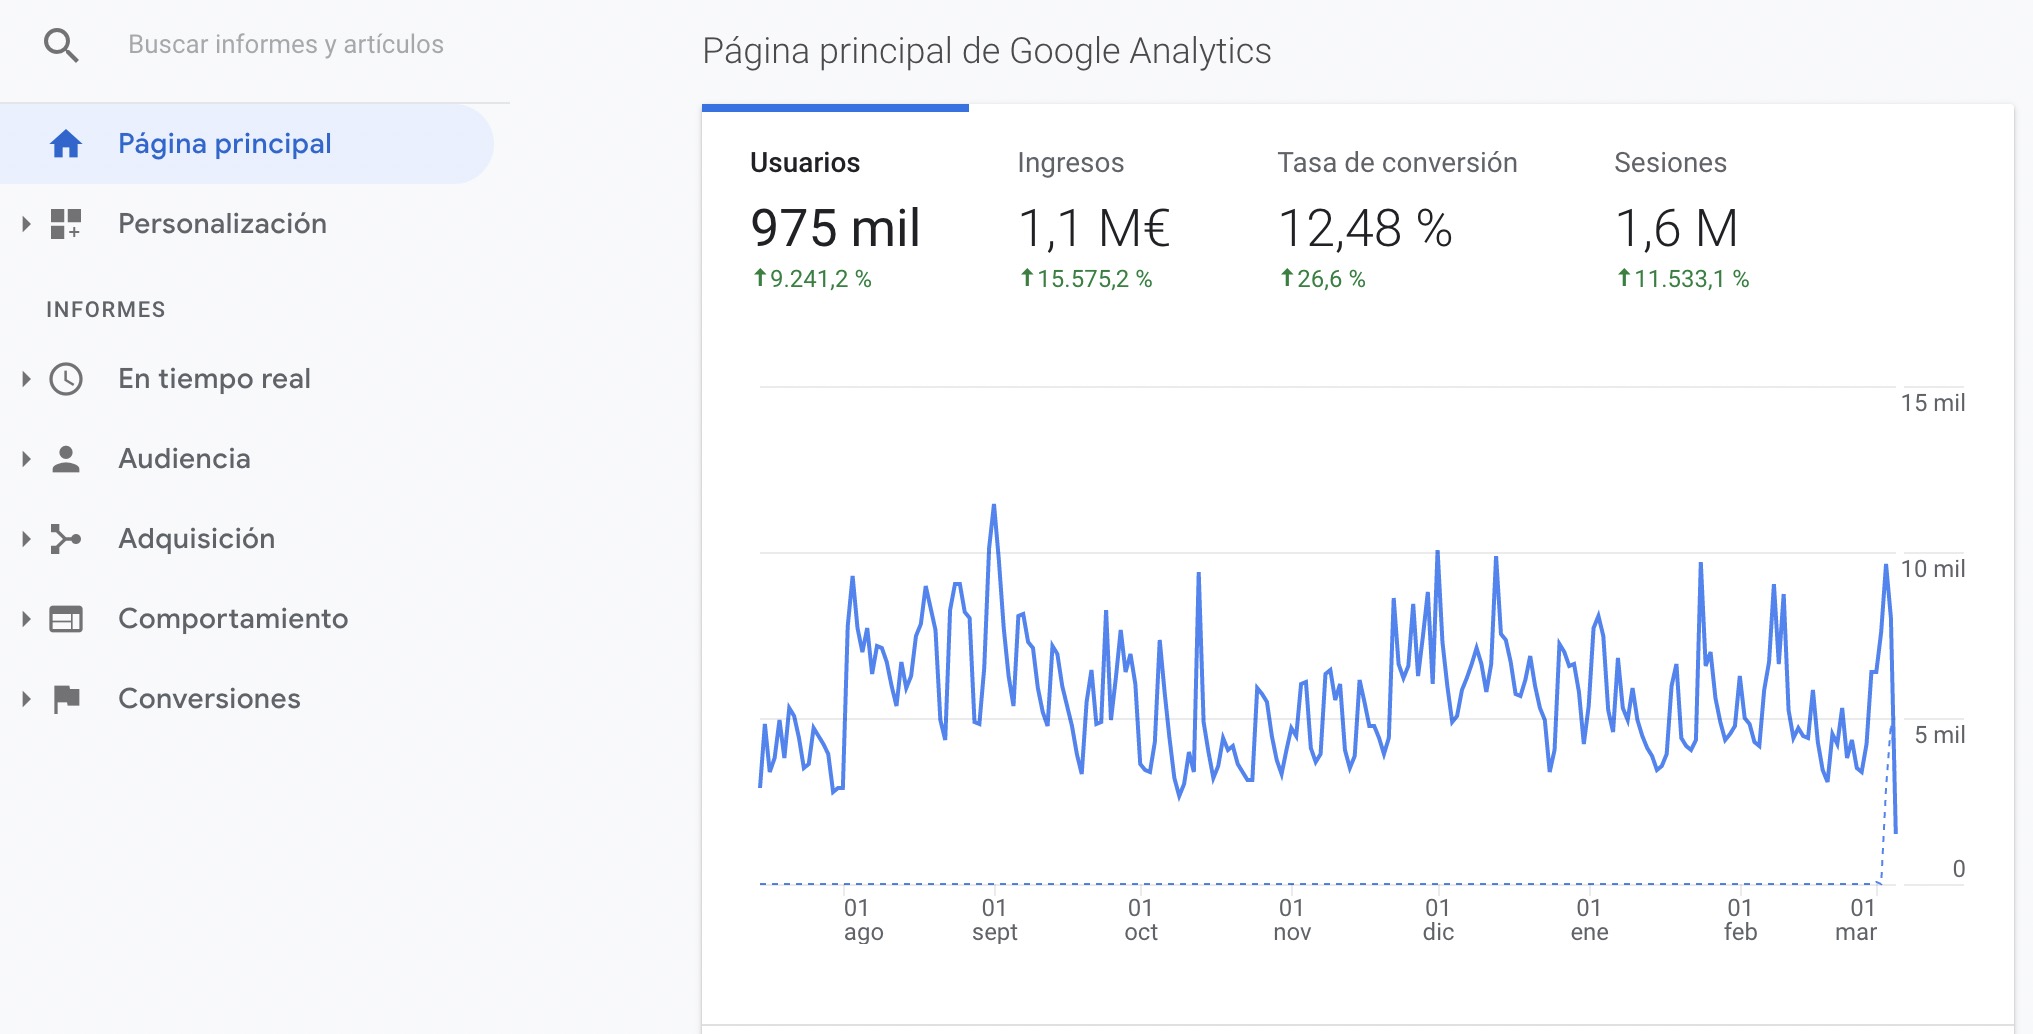Click the 12,48 % conversion rate value
This screenshot has height=1034, width=2033.
1365,228
